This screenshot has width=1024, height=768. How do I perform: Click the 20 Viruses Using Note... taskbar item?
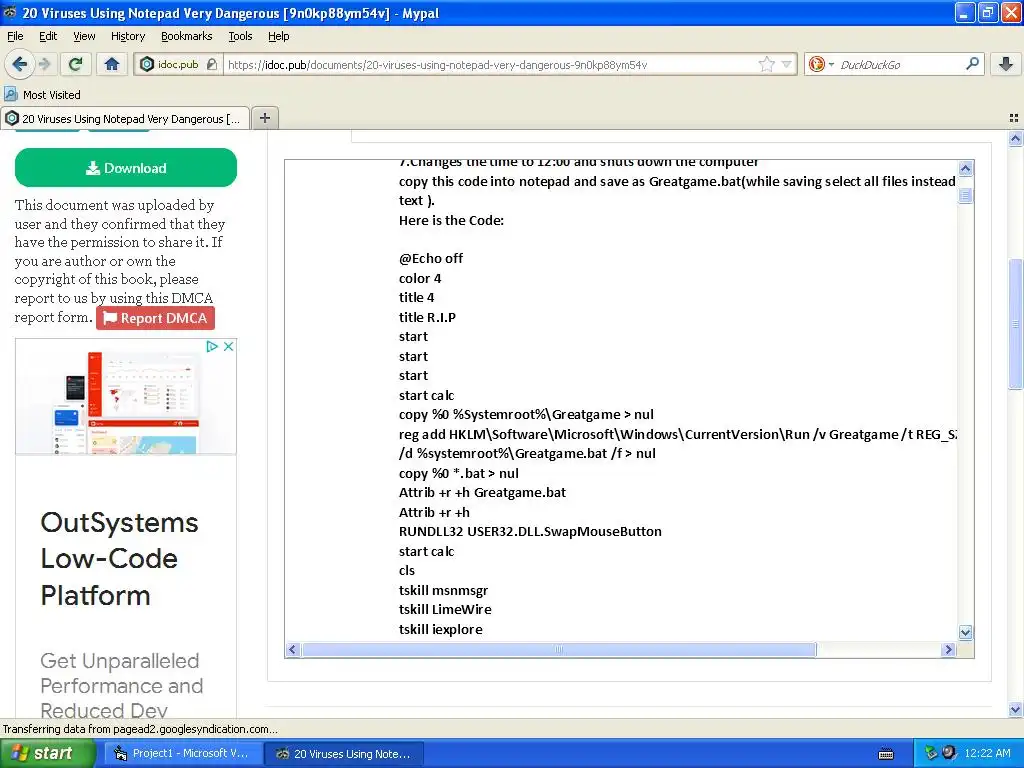pos(344,754)
